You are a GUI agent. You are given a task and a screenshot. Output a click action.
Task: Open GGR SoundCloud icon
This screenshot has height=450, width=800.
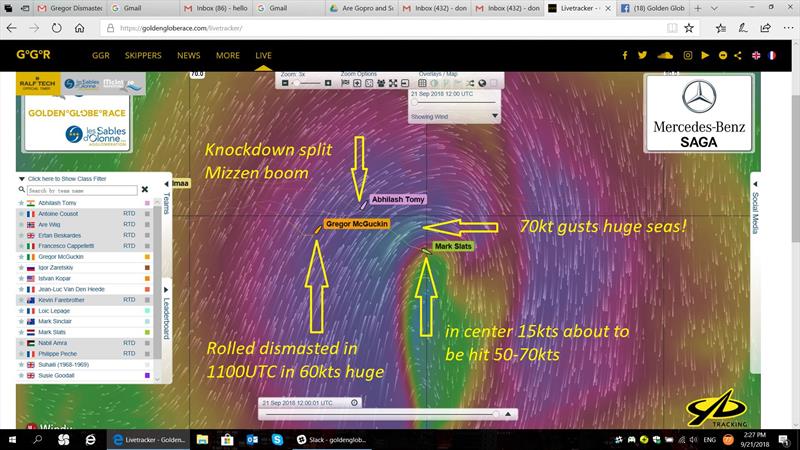point(665,55)
